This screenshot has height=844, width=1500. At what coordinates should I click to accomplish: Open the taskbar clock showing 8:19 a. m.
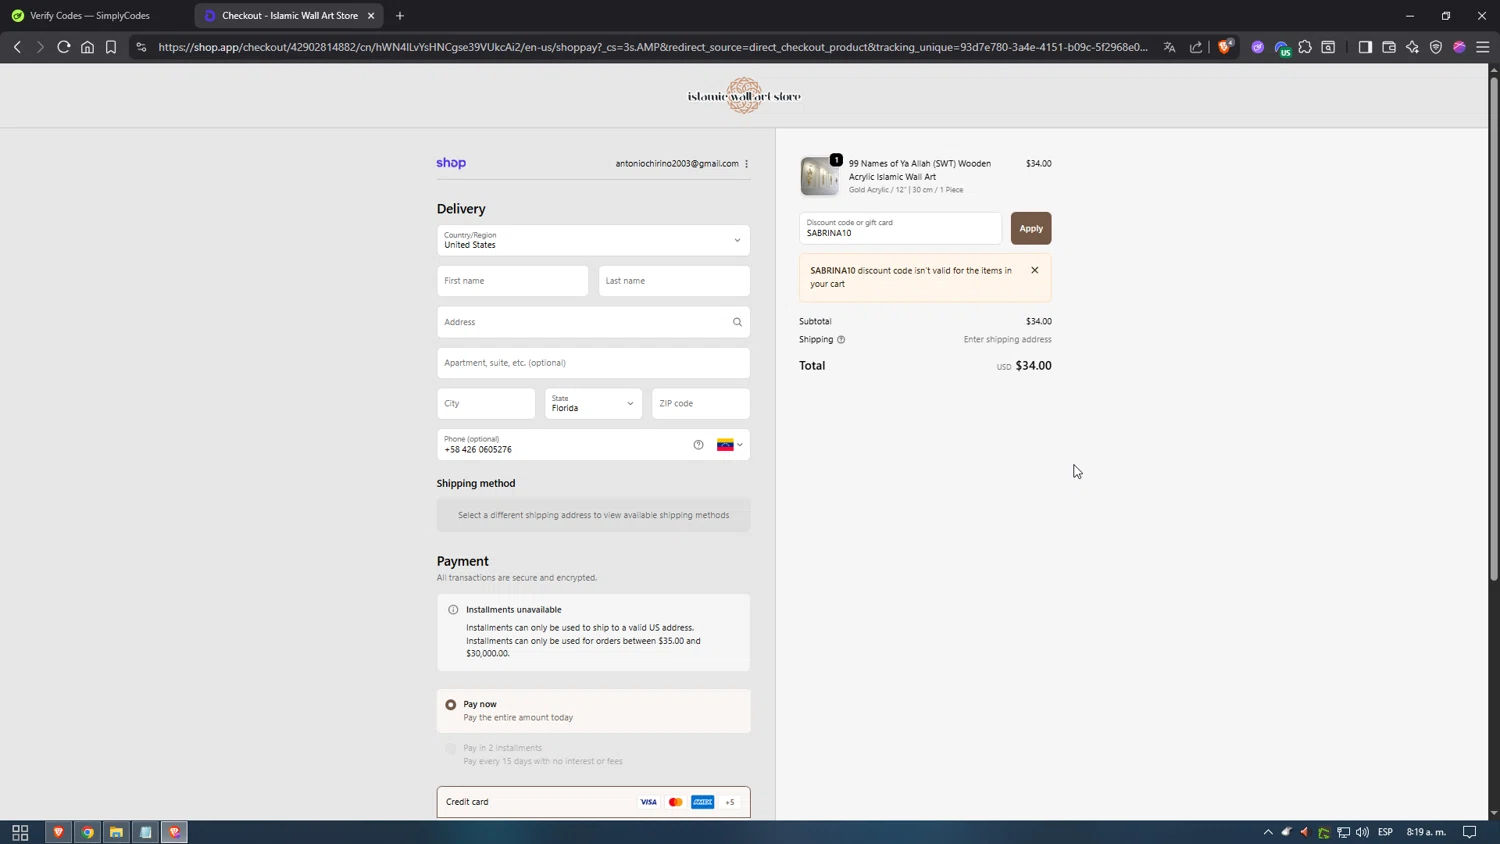(x=1427, y=832)
